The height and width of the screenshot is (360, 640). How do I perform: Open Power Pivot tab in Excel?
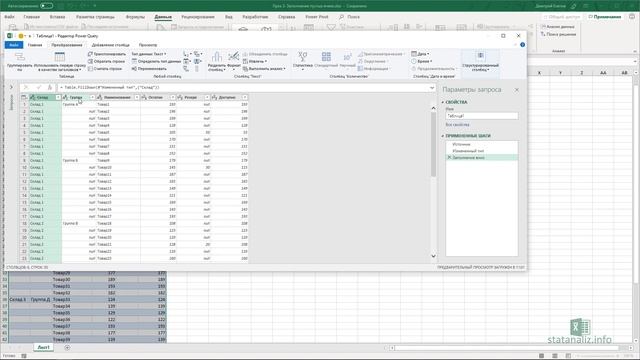(x=317, y=17)
